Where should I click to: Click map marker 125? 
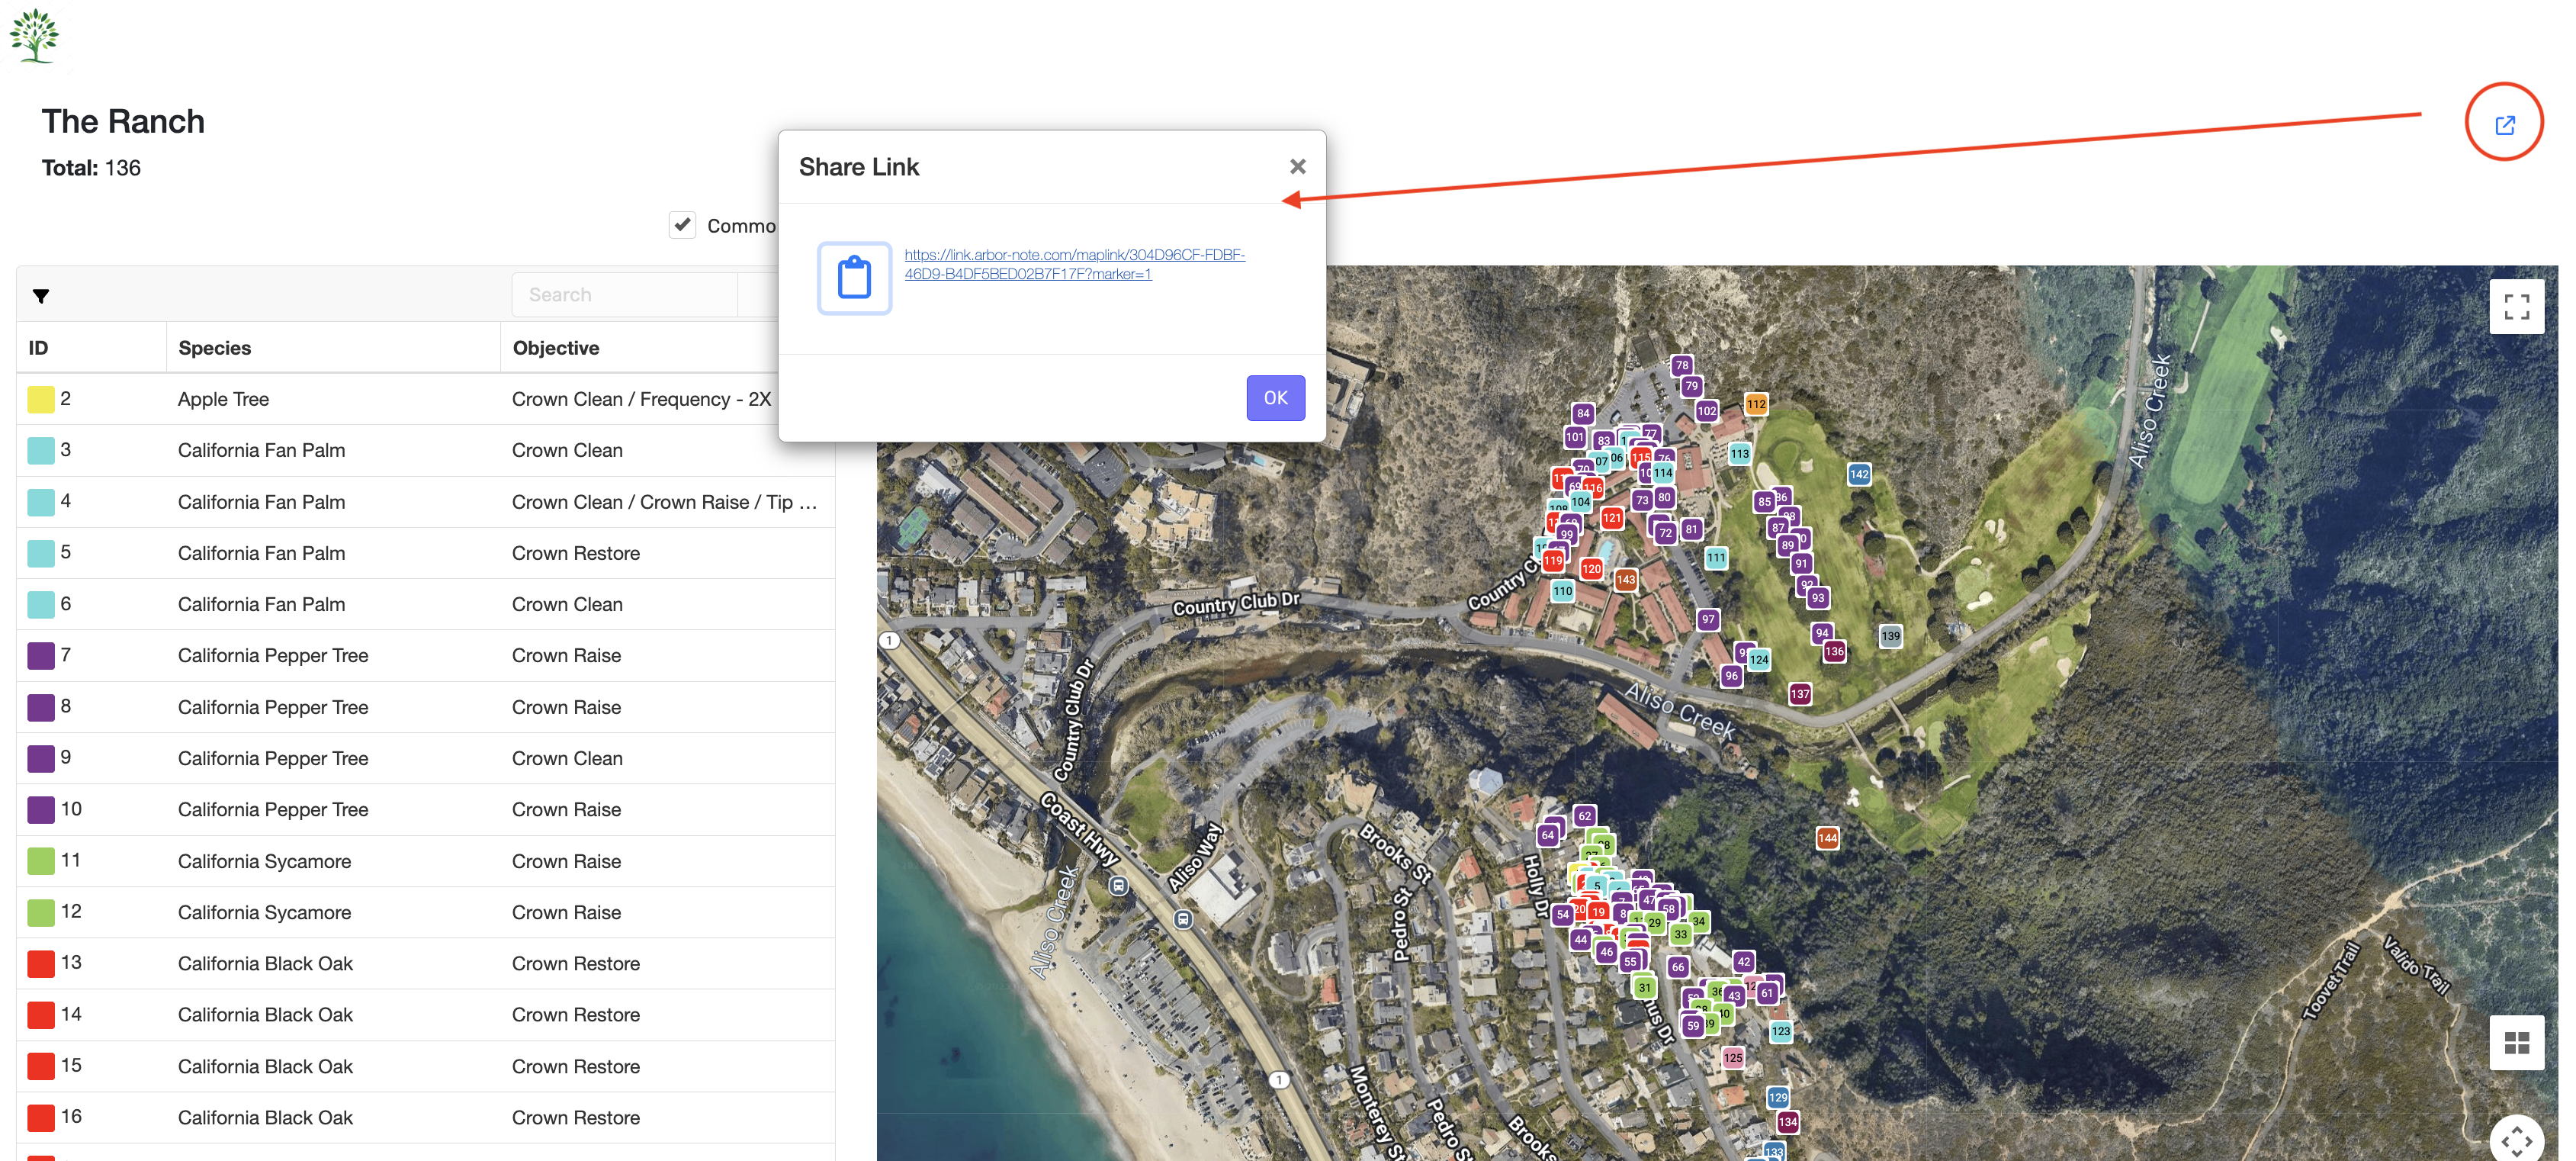pyautogui.click(x=1733, y=1057)
